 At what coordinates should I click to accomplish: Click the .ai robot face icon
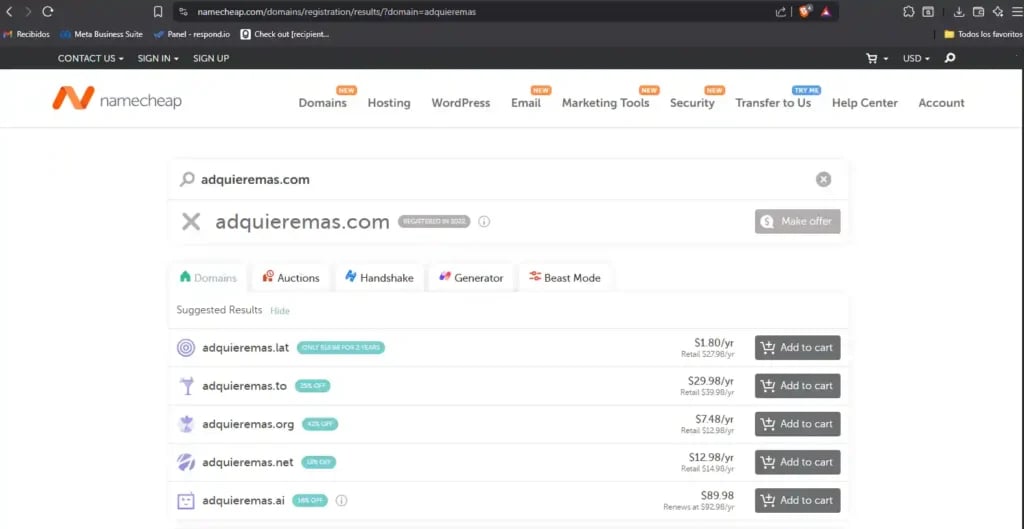pos(186,501)
